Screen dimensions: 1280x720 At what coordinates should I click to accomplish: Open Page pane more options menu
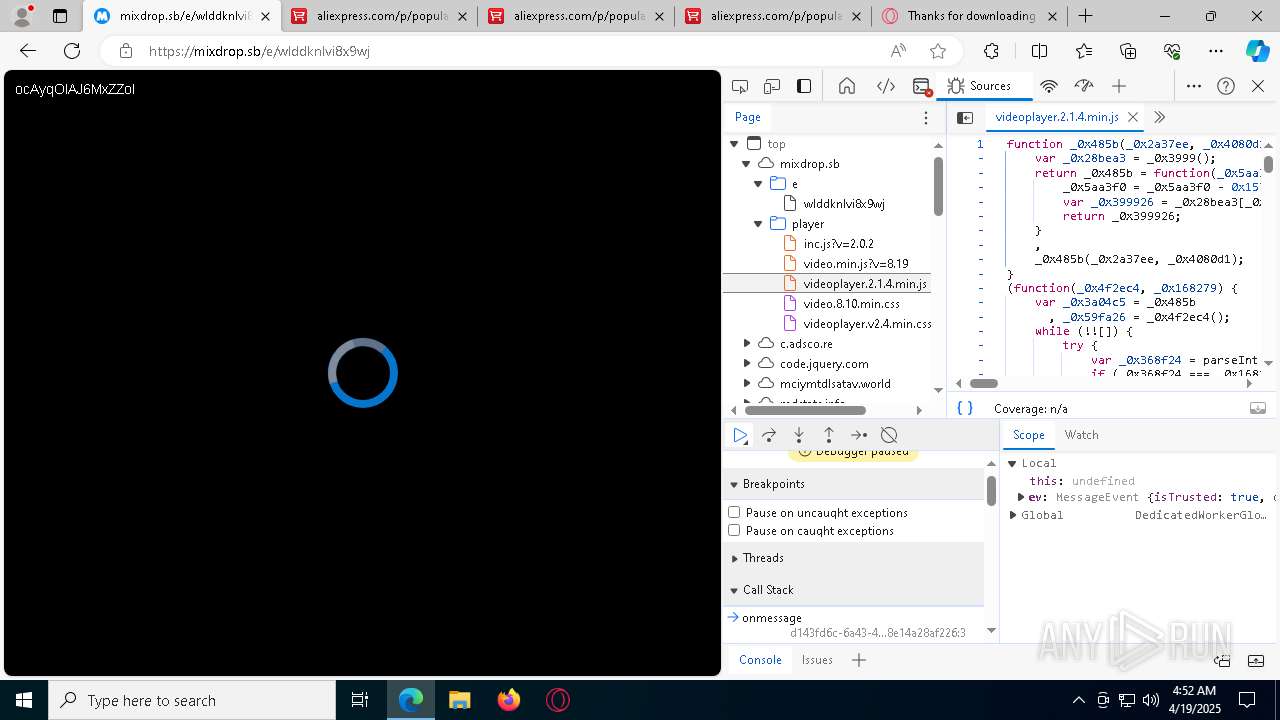tap(926, 118)
